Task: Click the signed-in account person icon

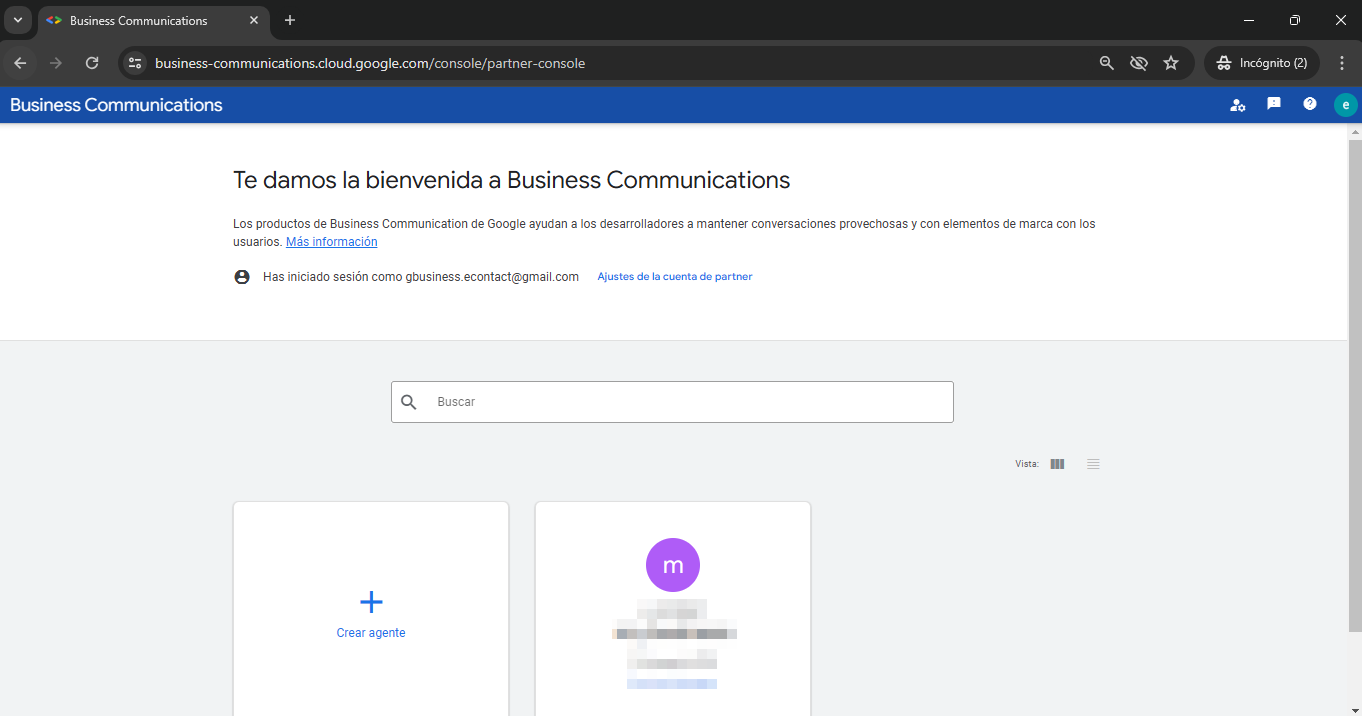Action: point(242,277)
